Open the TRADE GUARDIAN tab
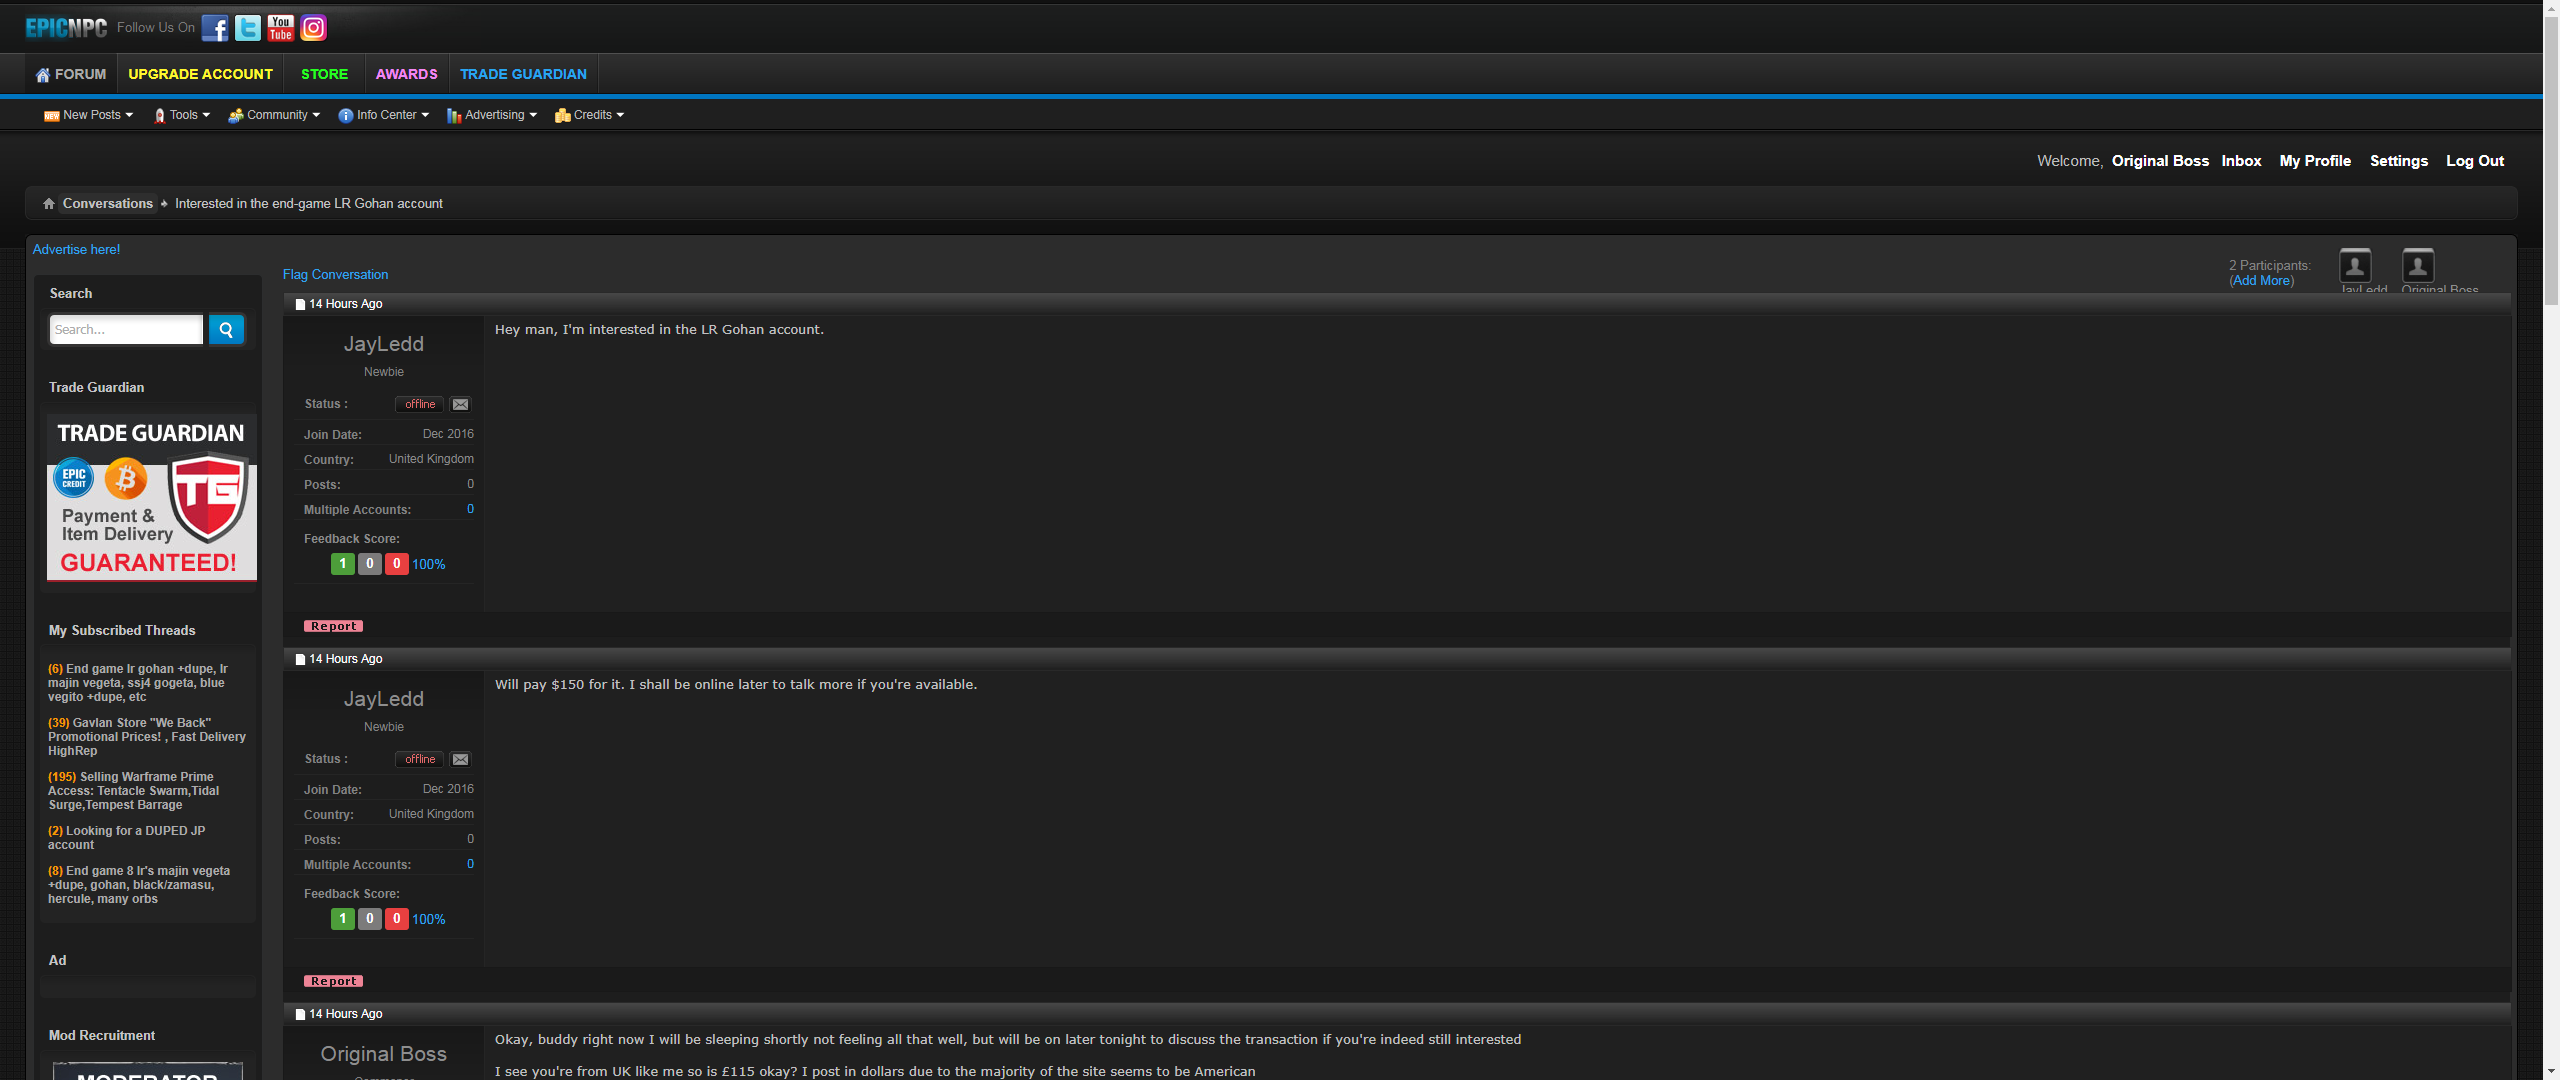Viewport: 2560px width, 1080px height. tap(523, 74)
